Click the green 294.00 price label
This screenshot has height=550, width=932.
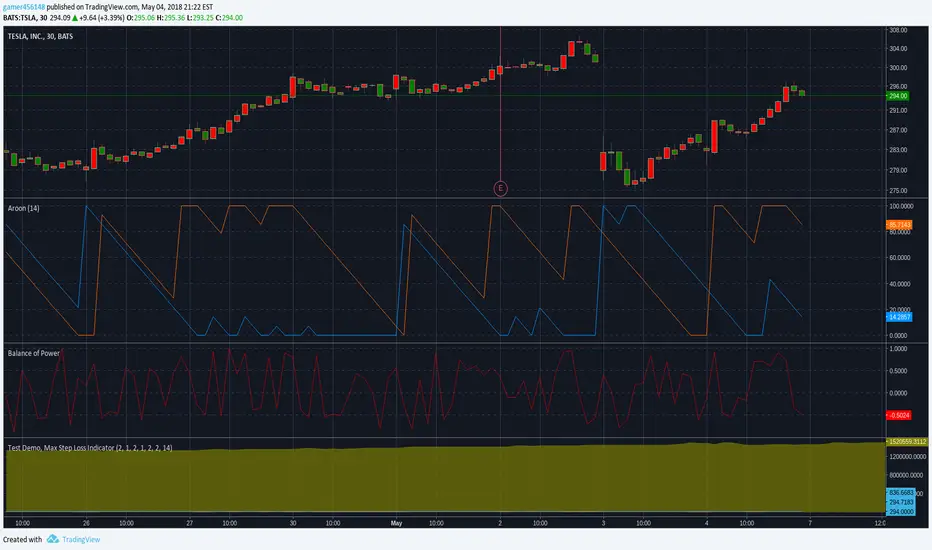pos(898,96)
